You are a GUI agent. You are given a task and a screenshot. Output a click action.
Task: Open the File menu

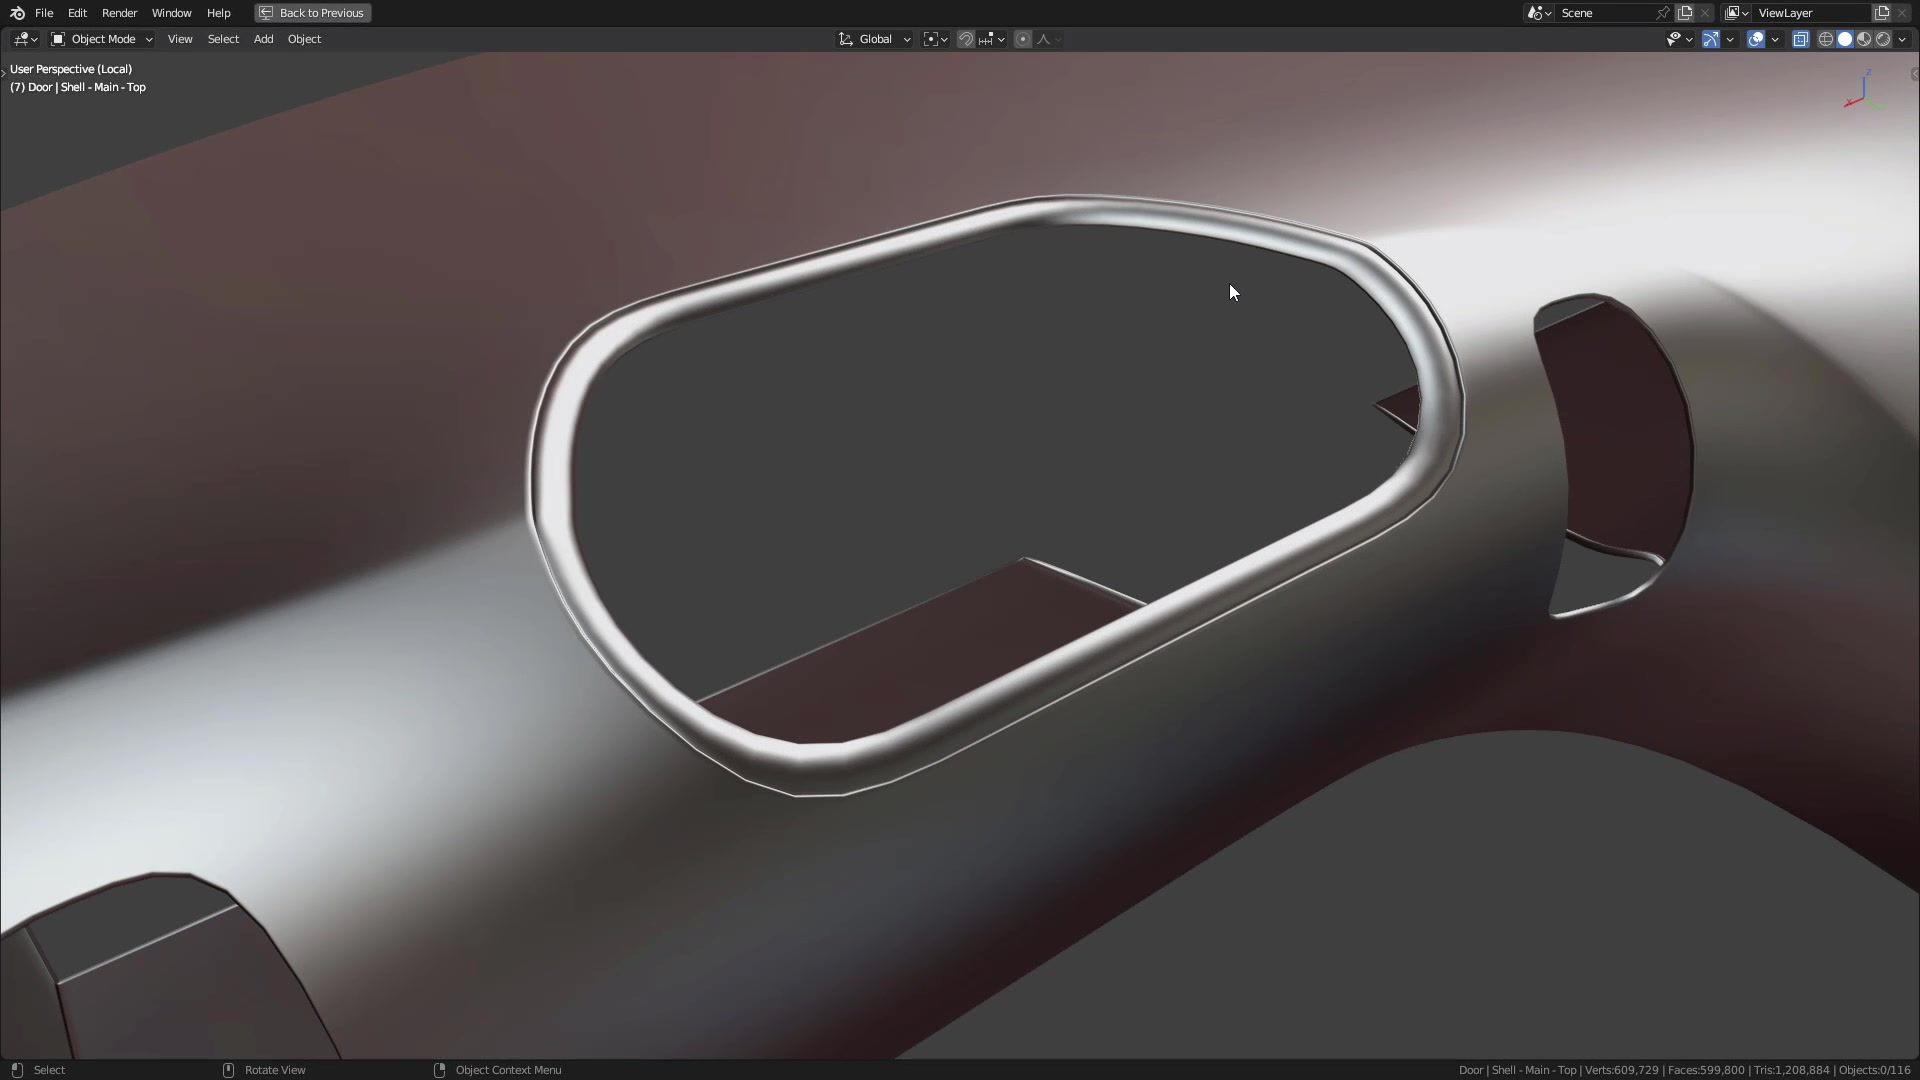[x=44, y=13]
